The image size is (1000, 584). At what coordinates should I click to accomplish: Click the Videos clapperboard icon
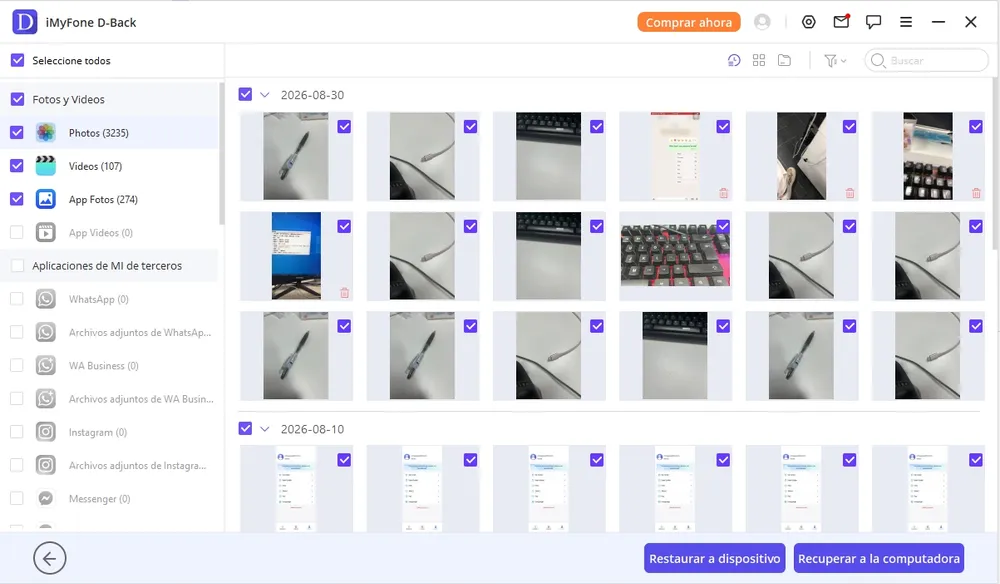tap(45, 166)
